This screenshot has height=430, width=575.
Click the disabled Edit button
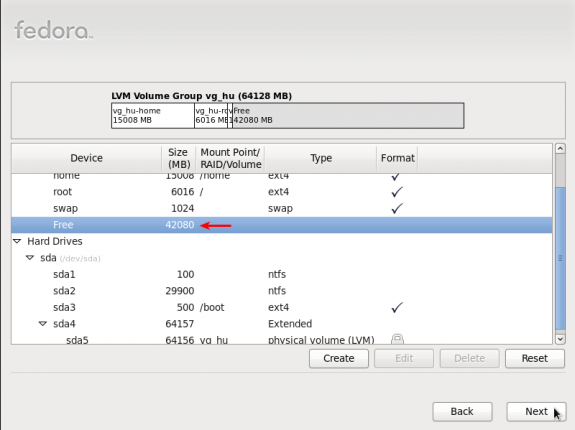tap(404, 358)
